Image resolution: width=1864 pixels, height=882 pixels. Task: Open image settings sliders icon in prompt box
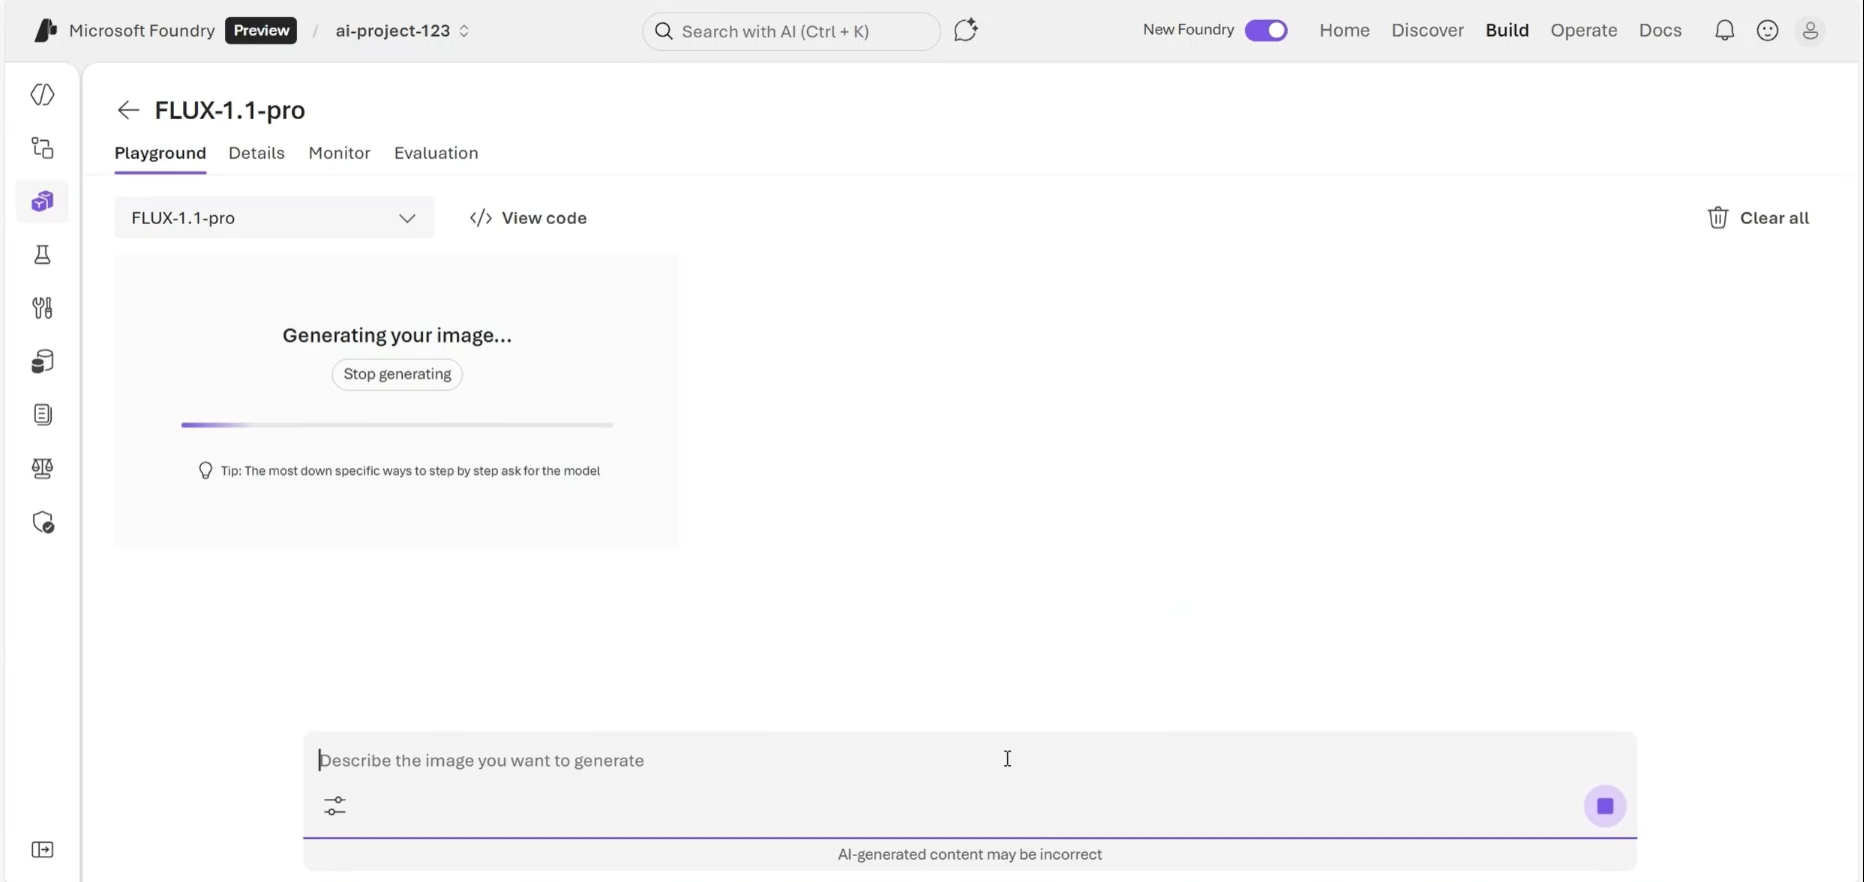(335, 806)
